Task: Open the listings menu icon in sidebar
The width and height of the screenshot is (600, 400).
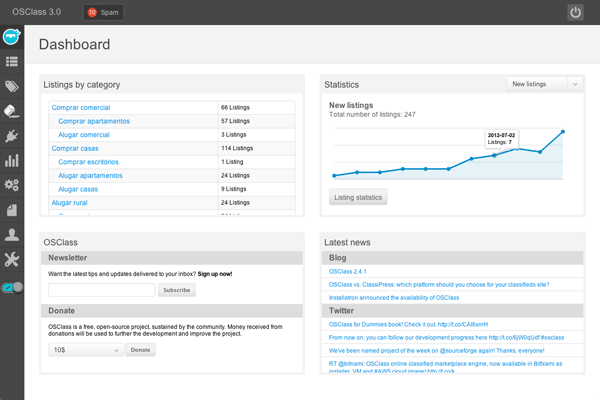Action: tap(12, 62)
